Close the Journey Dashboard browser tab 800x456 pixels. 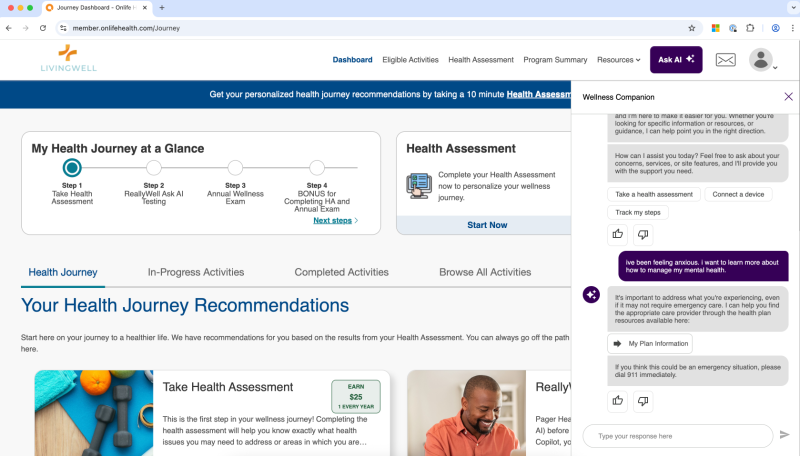[145, 8]
